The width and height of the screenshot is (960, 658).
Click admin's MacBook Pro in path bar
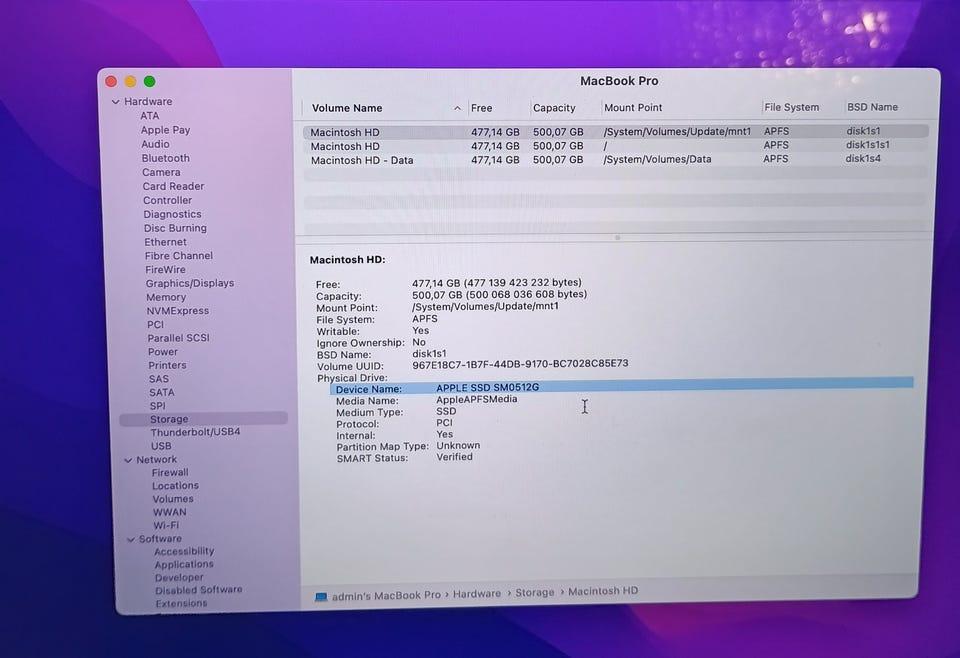tap(386, 596)
